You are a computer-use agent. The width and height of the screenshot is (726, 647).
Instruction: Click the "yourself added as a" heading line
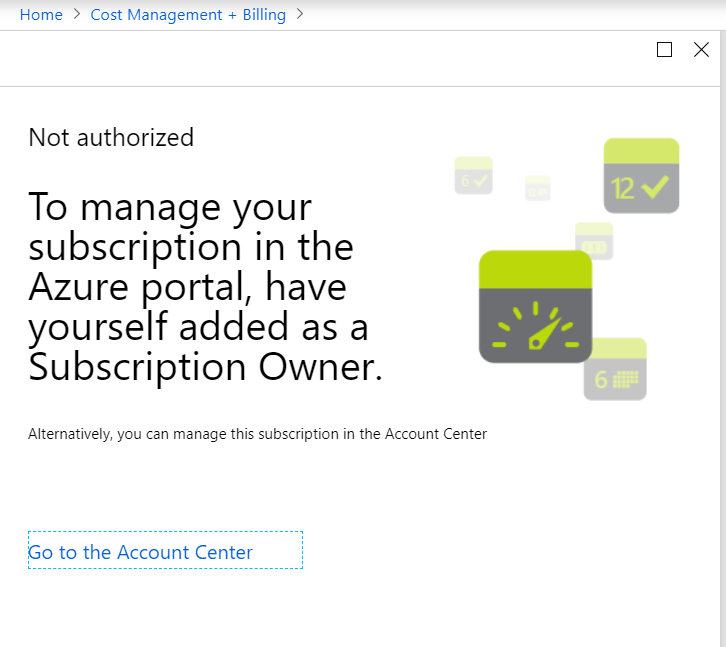(198, 328)
